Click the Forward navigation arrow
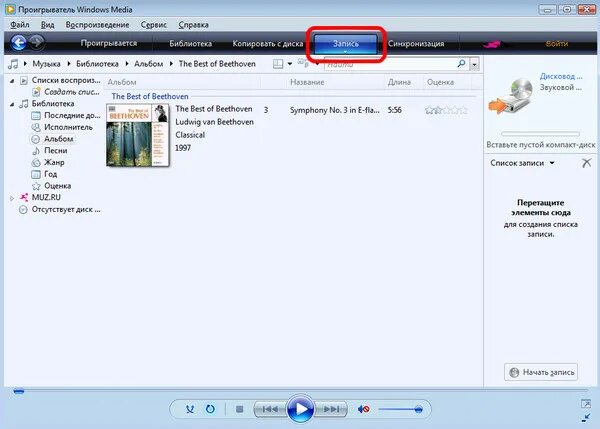The height and width of the screenshot is (429, 600). 37,42
